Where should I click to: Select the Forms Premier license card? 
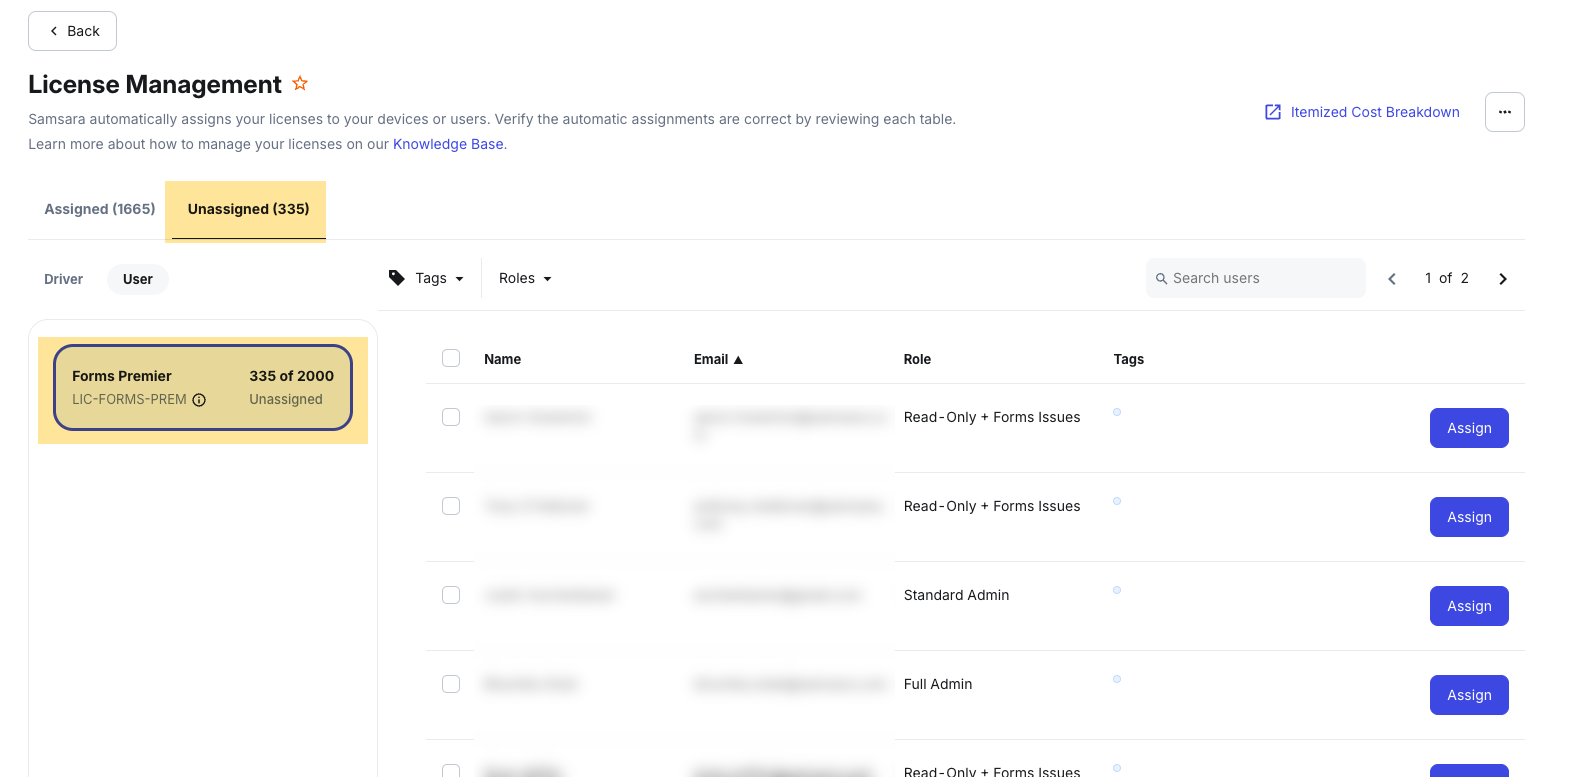tap(203, 388)
